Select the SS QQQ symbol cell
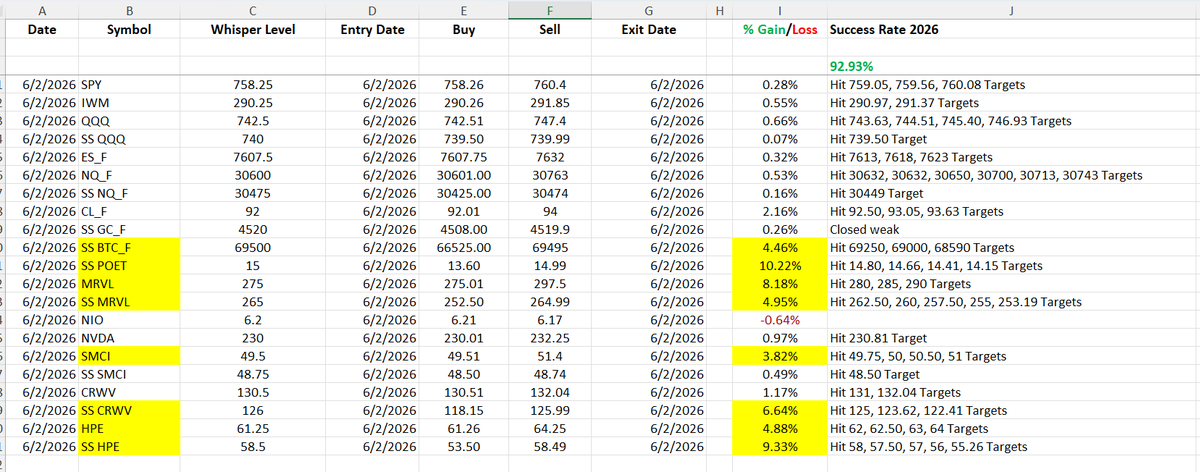 (129, 138)
